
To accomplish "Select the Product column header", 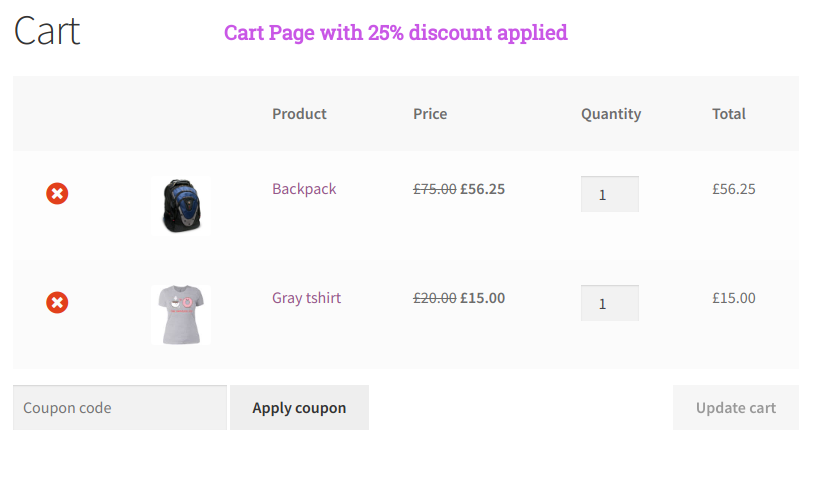I will [x=299, y=113].
